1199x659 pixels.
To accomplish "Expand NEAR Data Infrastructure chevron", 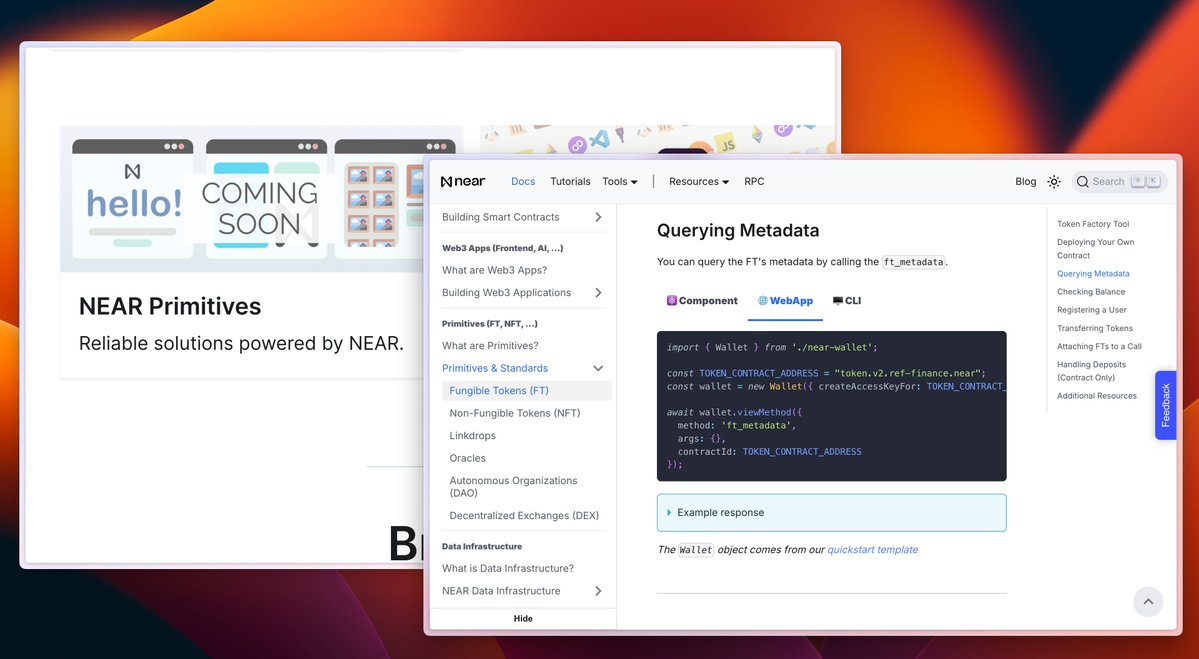I will pyautogui.click(x=598, y=591).
